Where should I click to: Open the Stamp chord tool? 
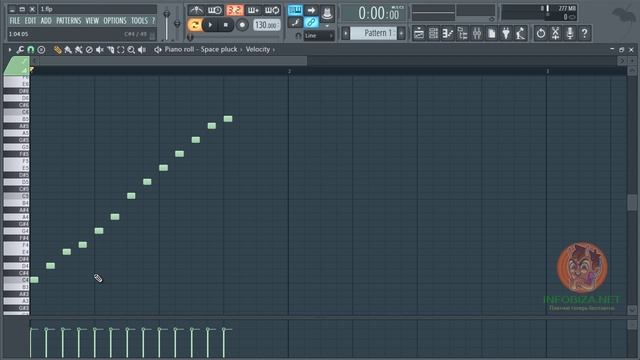tap(41, 50)
